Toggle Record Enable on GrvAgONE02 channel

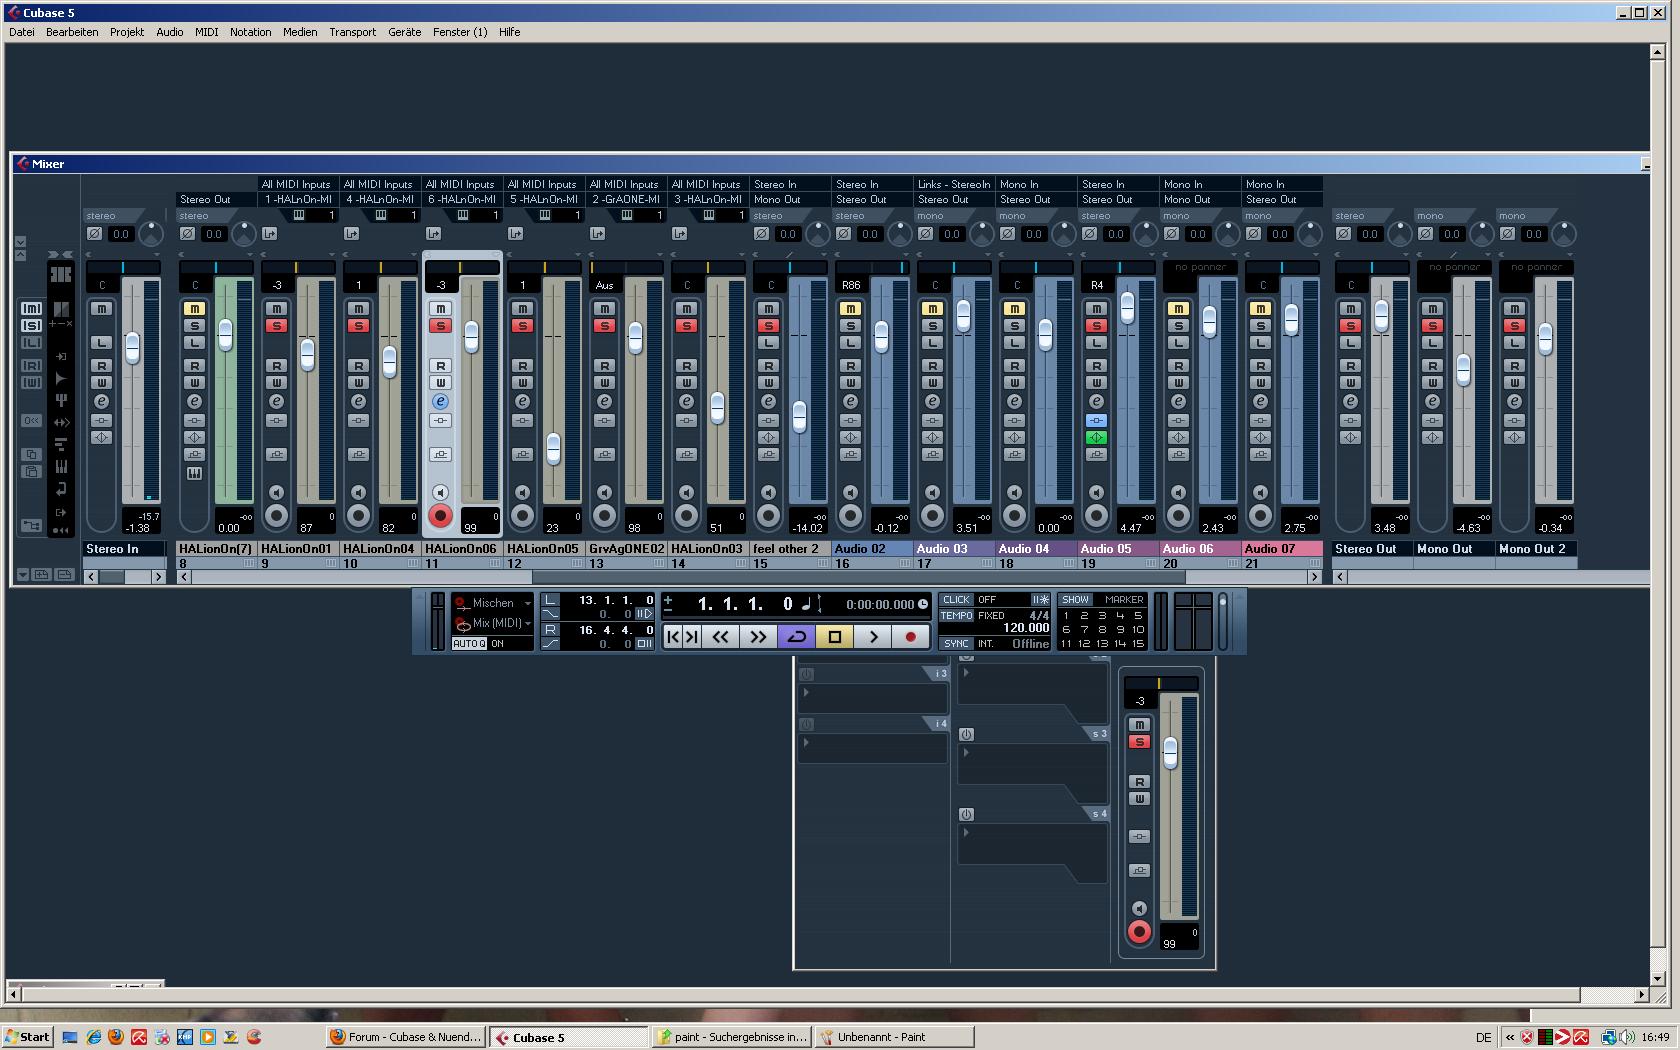pyautogui.click(x=604, y=516)
